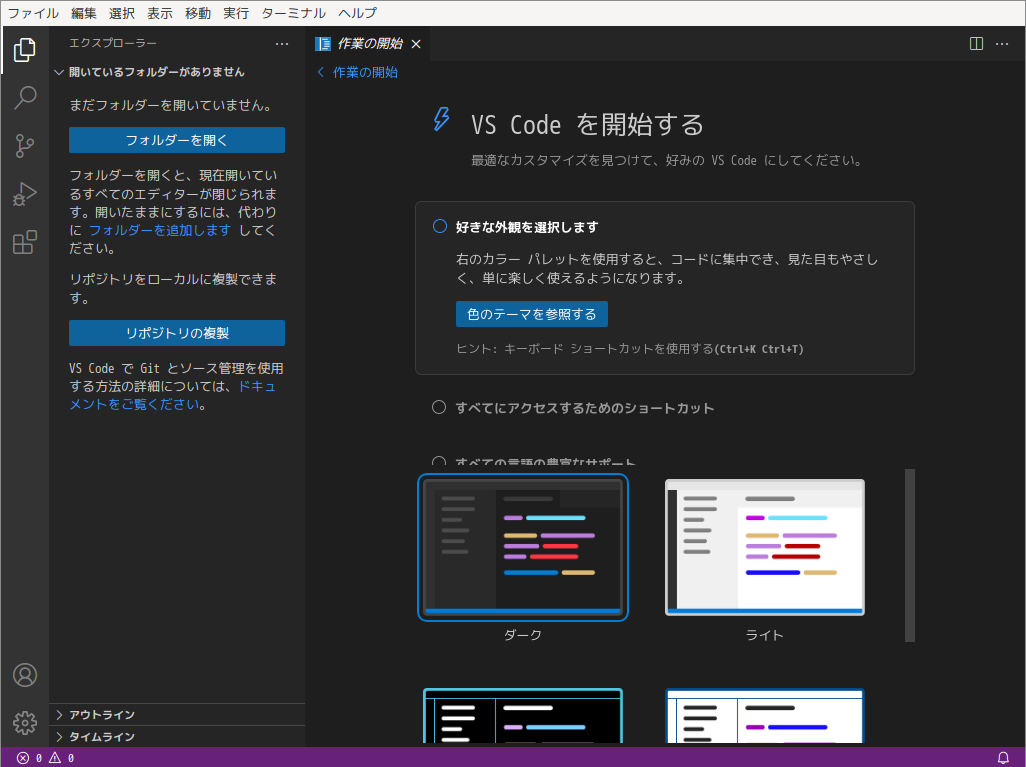Click the VS Code を開始する heading
Viewport: 1026px width, 767px height.
(x=587, y=124)
